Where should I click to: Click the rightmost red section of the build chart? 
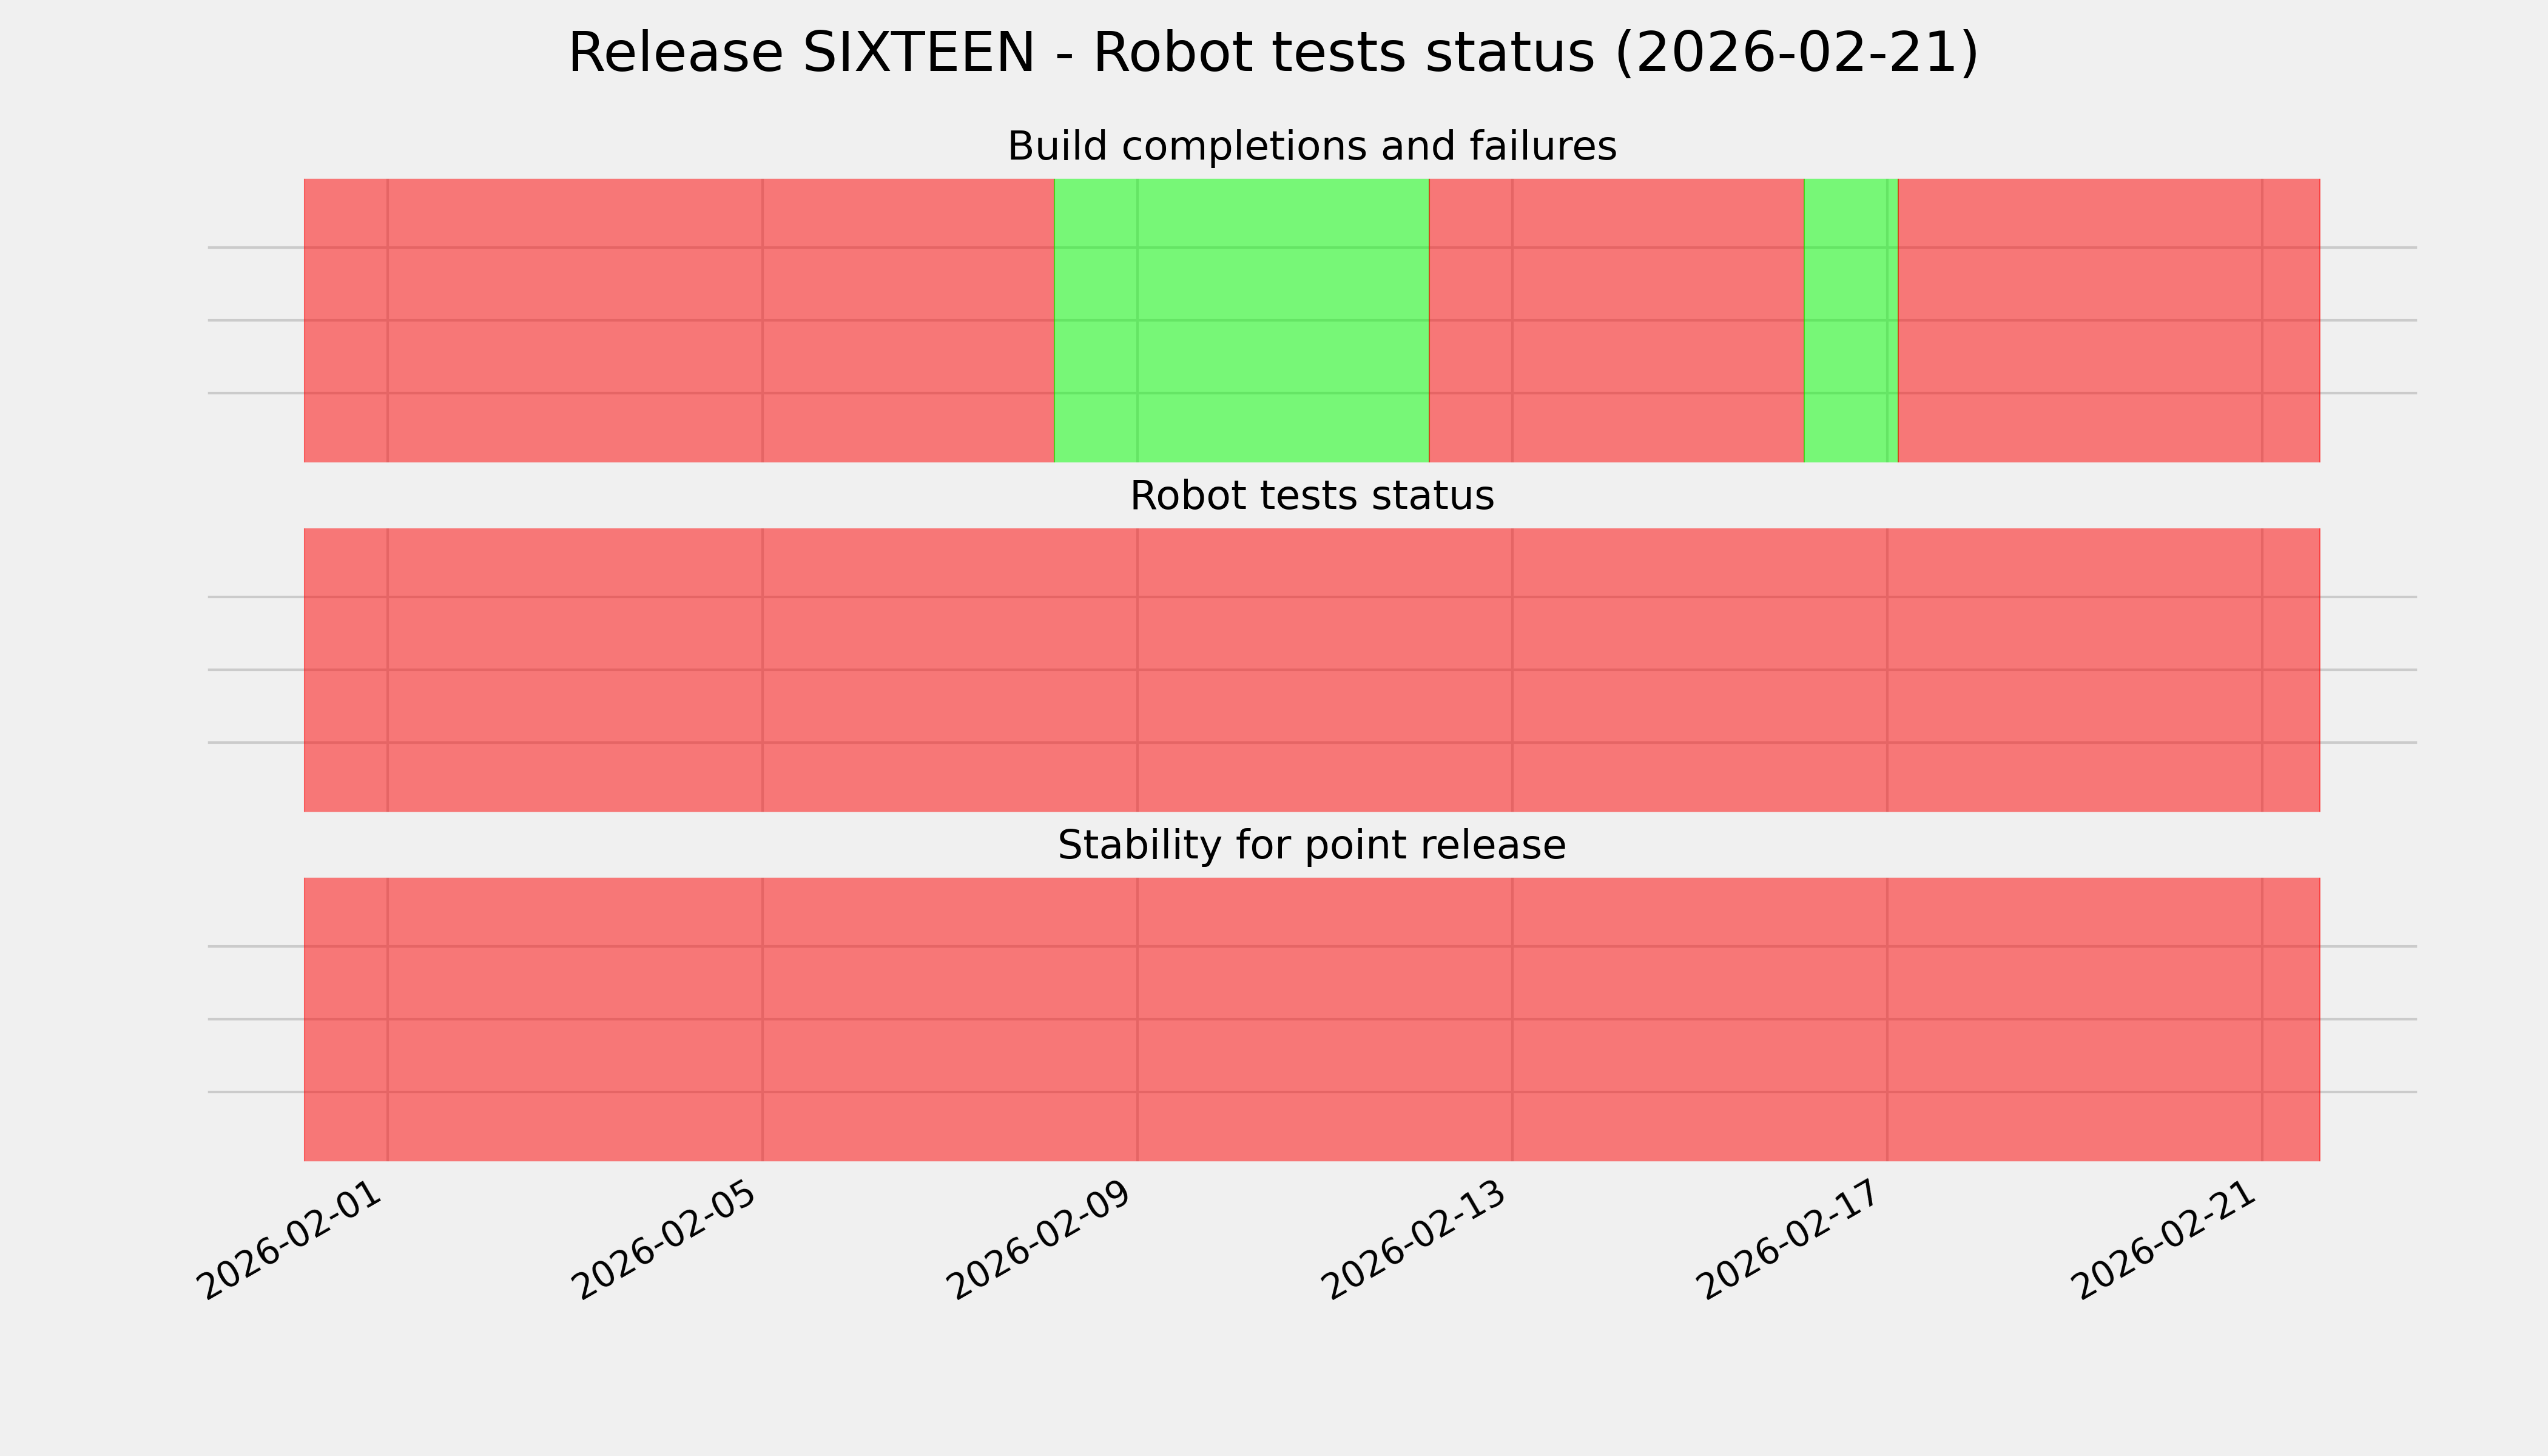pyautogui.click(x=2108, y=320)
